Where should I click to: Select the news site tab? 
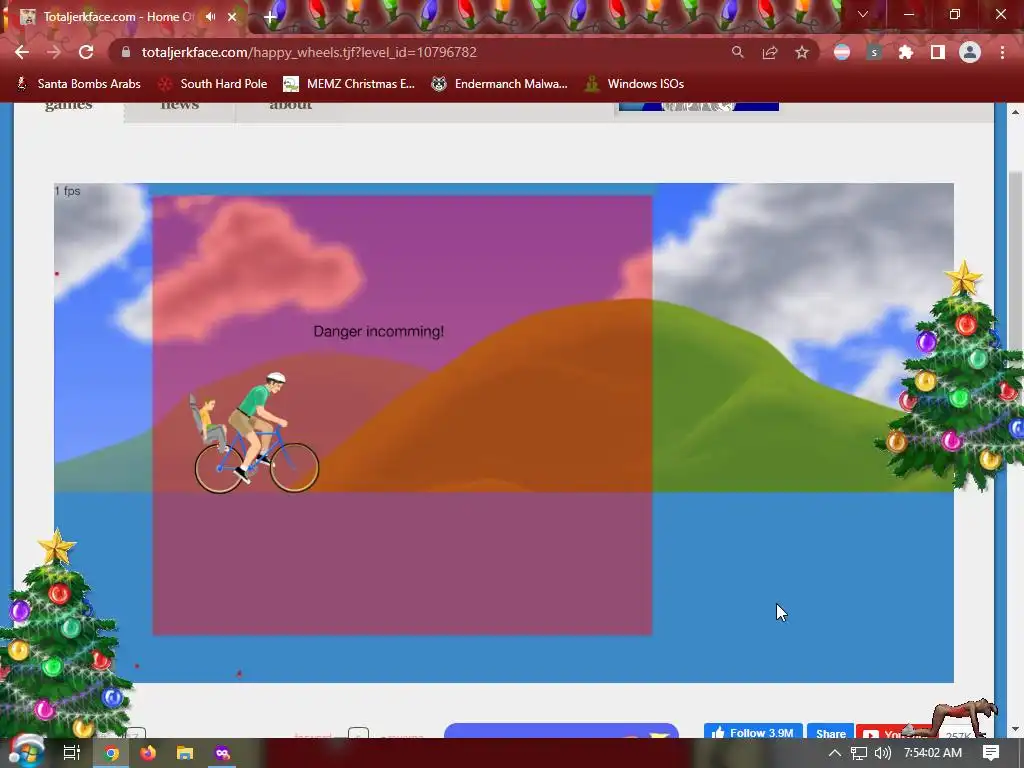tap(180, 106)
